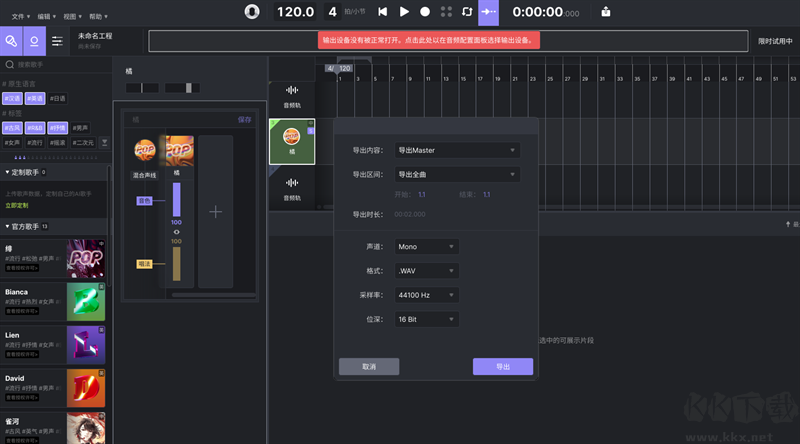The height and width of the screenshot is (444, 800).
Task: Open the mixer sliders settings icon
Action: [57, 41]
